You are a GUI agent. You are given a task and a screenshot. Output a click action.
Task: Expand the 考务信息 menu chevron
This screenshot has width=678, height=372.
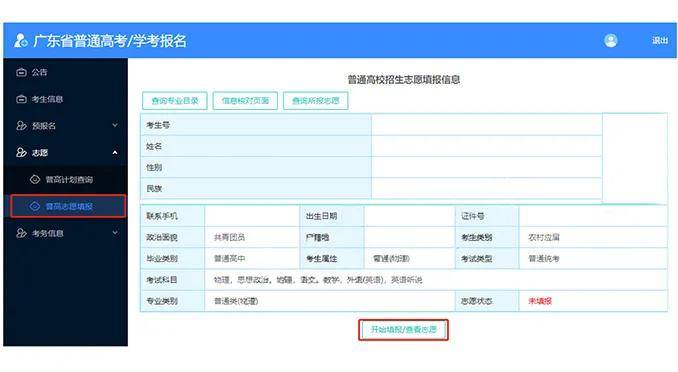[x=115, y=233]
